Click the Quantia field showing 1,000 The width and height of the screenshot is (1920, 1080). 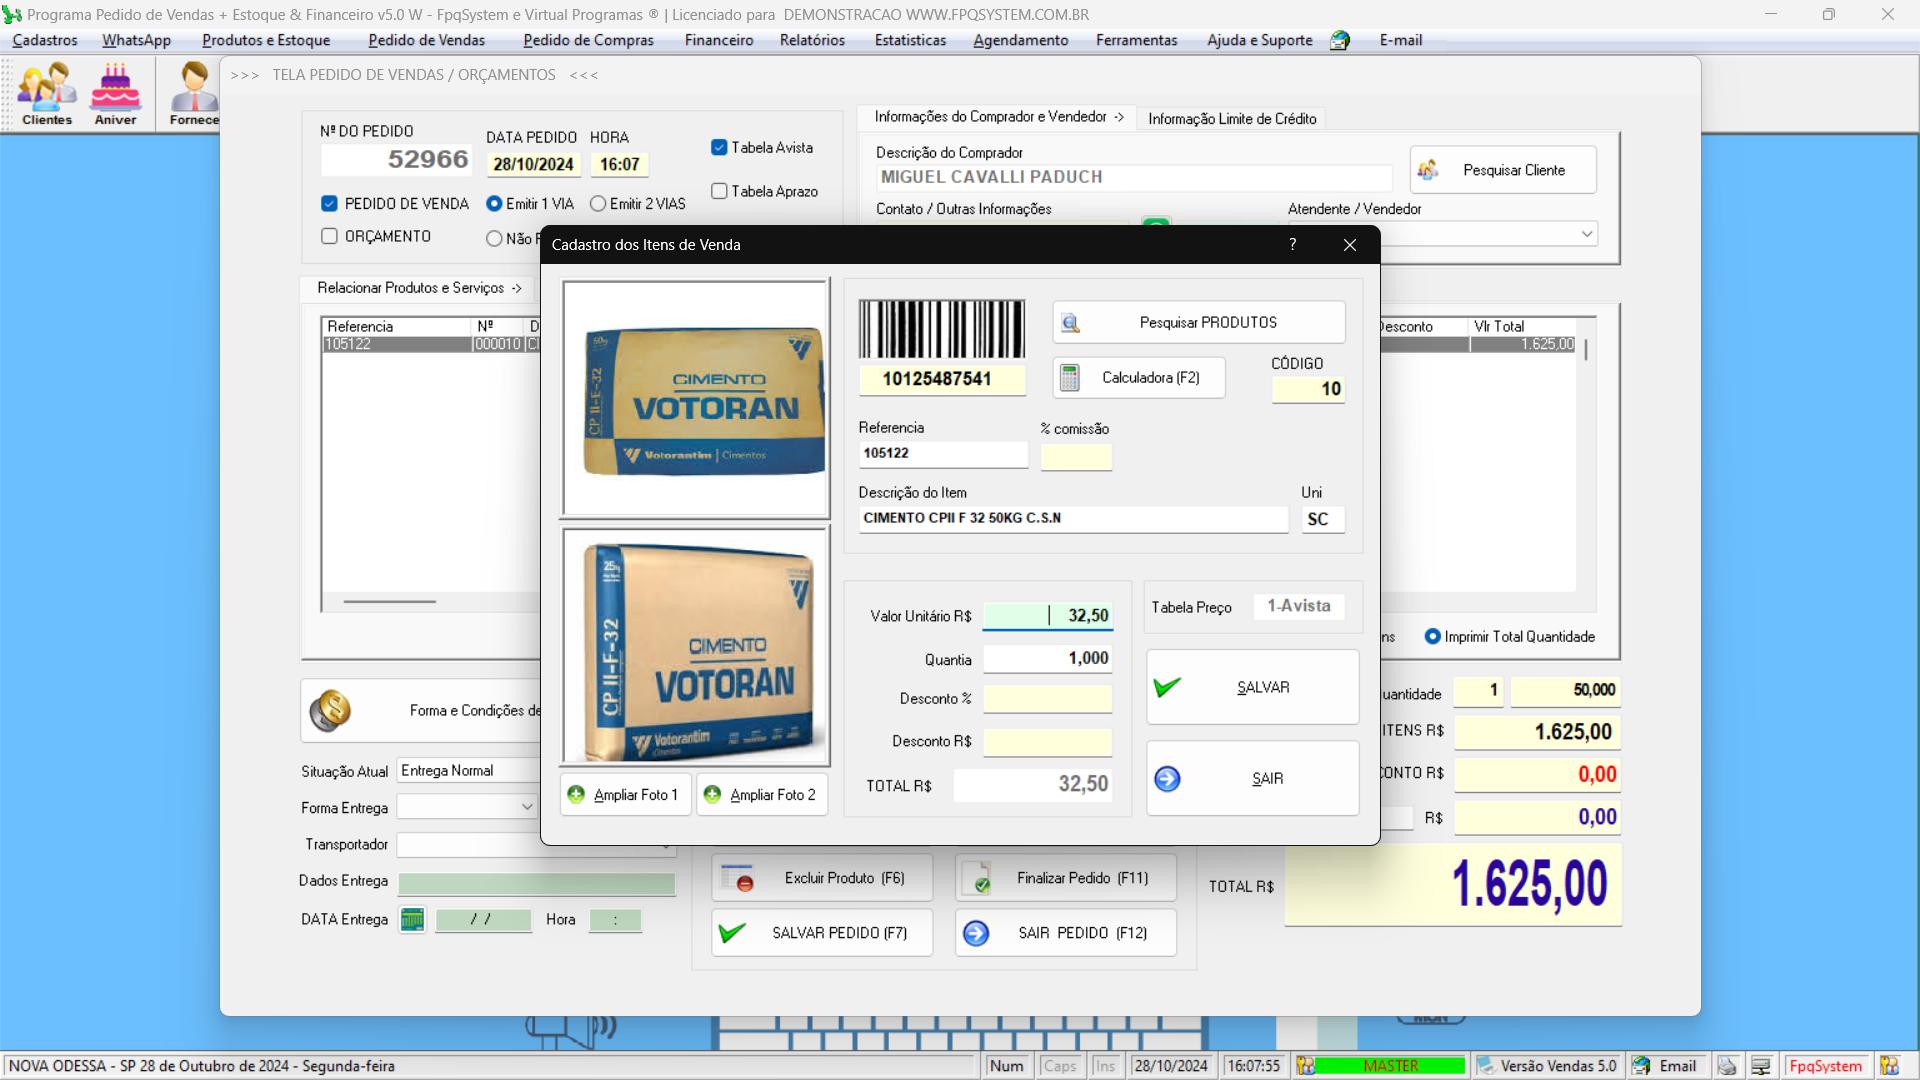(x=1048, y=658)
